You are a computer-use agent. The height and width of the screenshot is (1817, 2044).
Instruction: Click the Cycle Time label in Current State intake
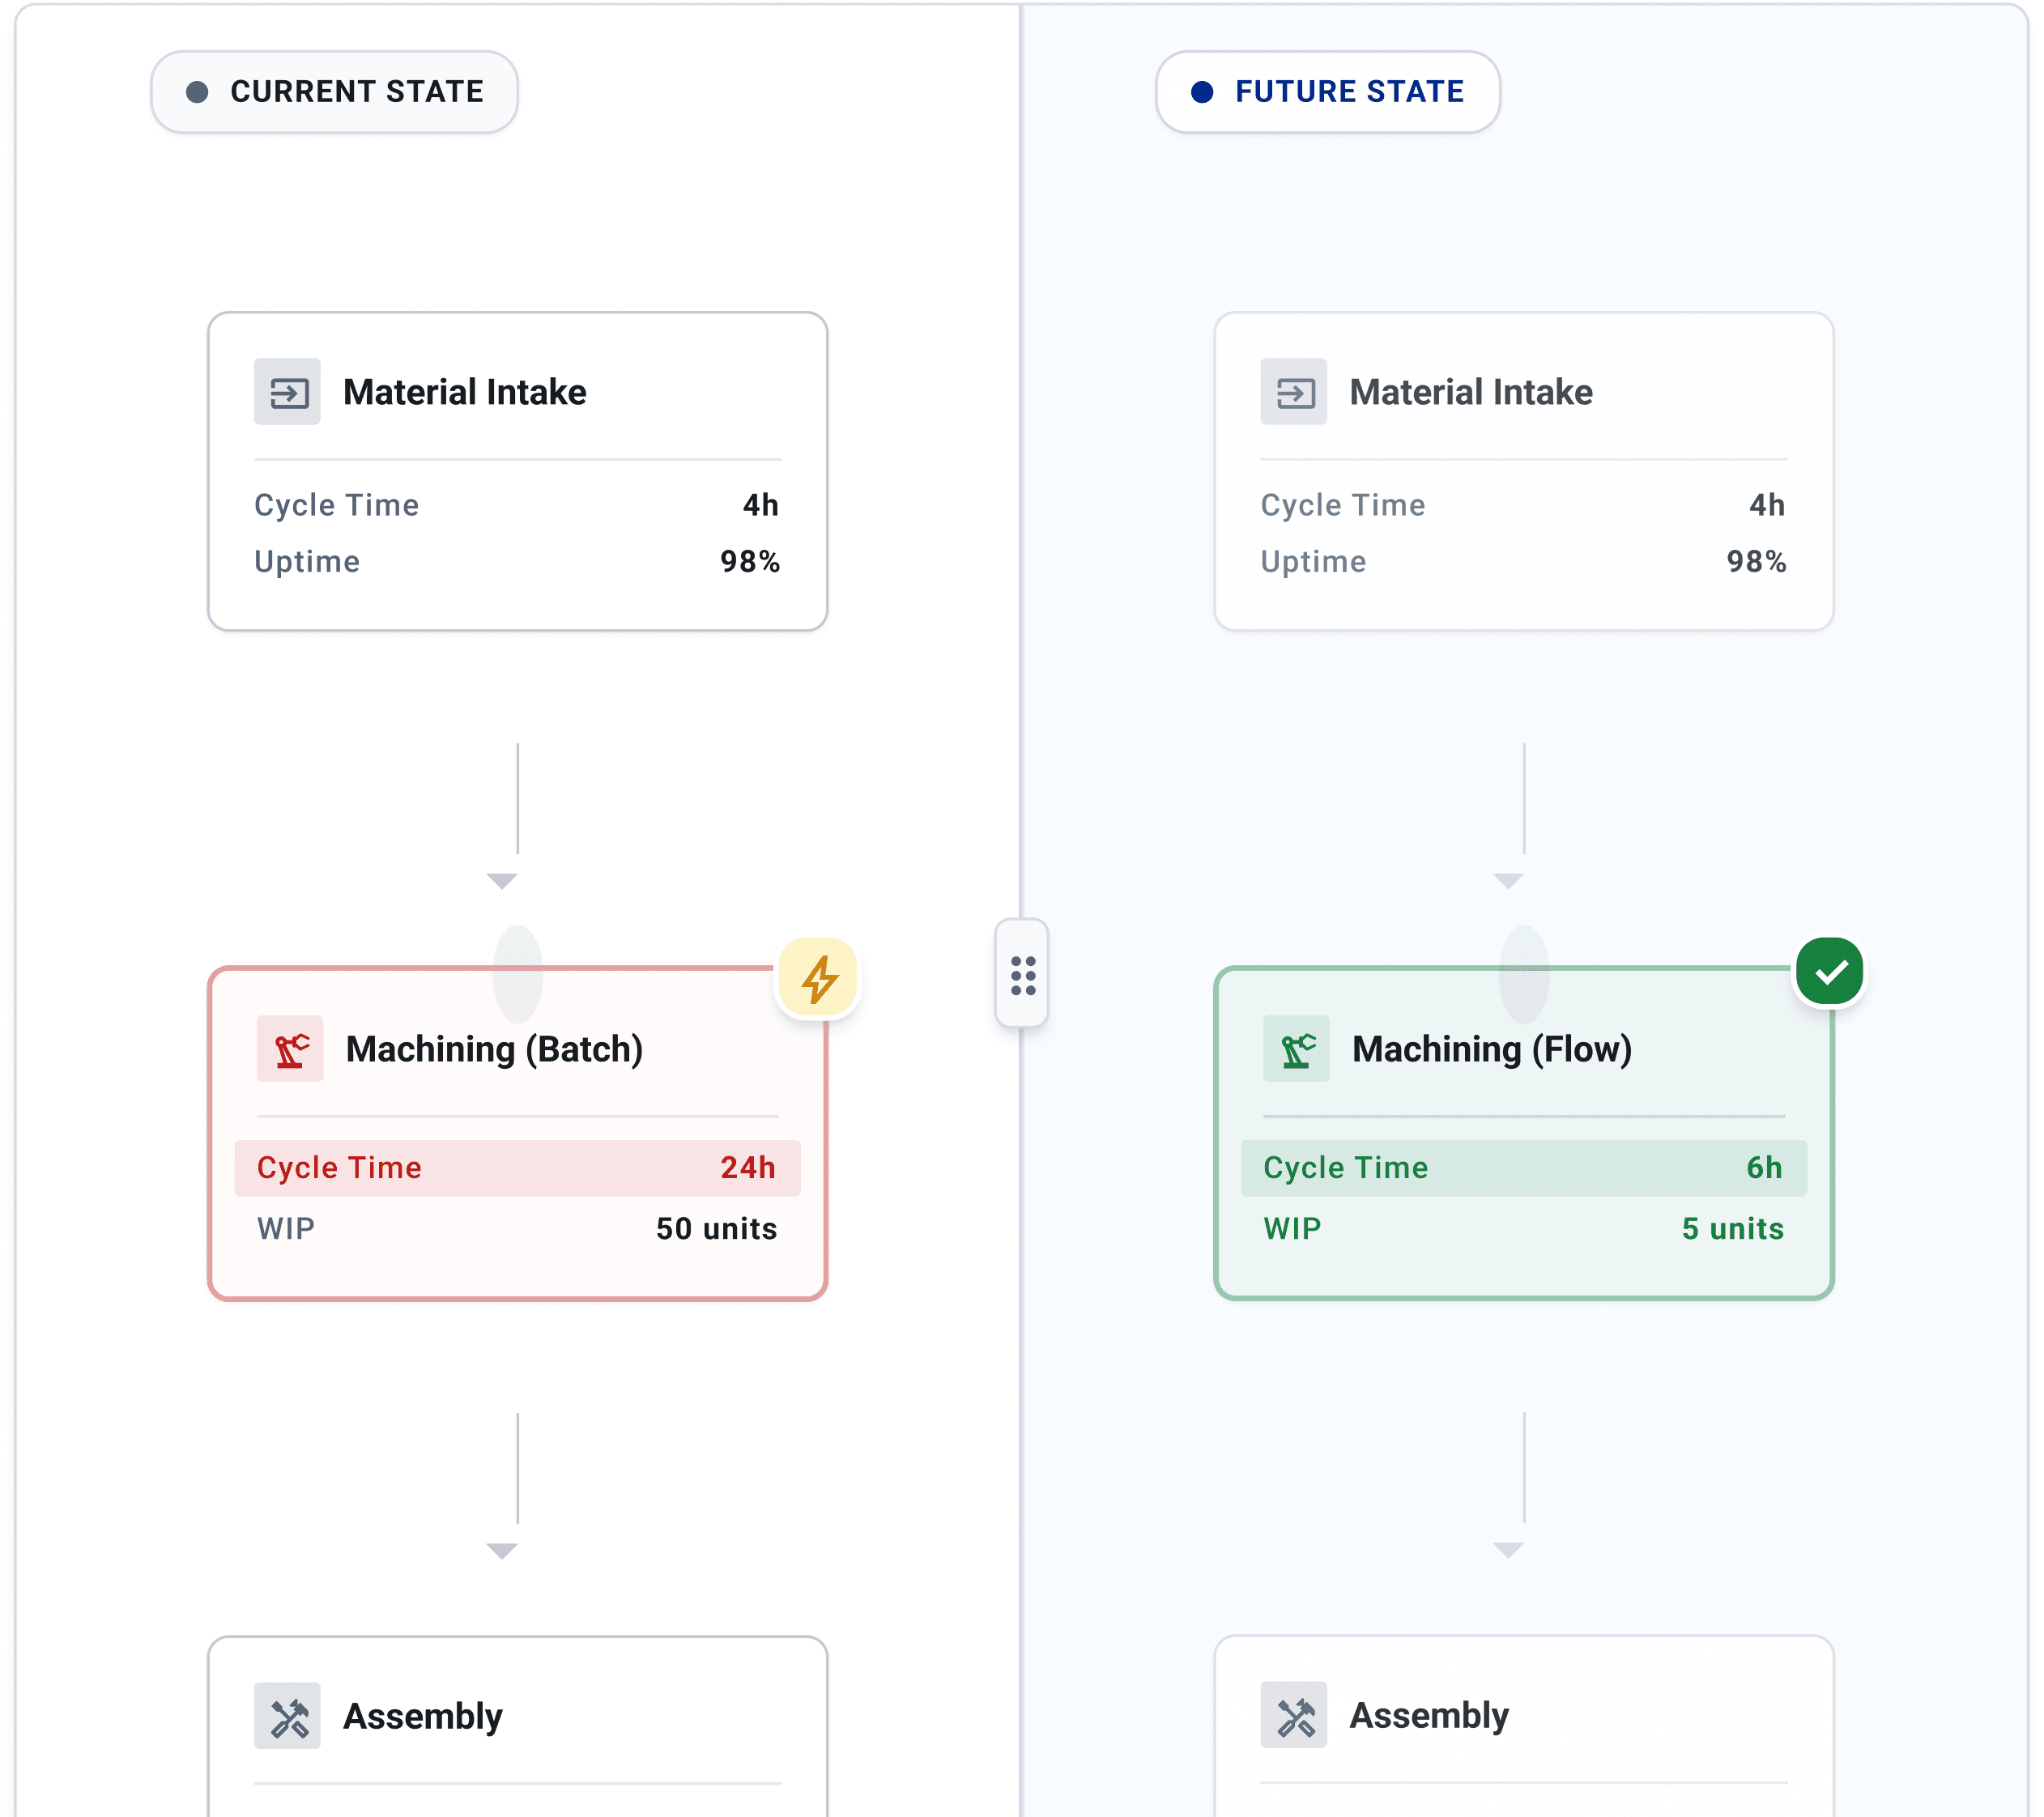click(336, 505)
